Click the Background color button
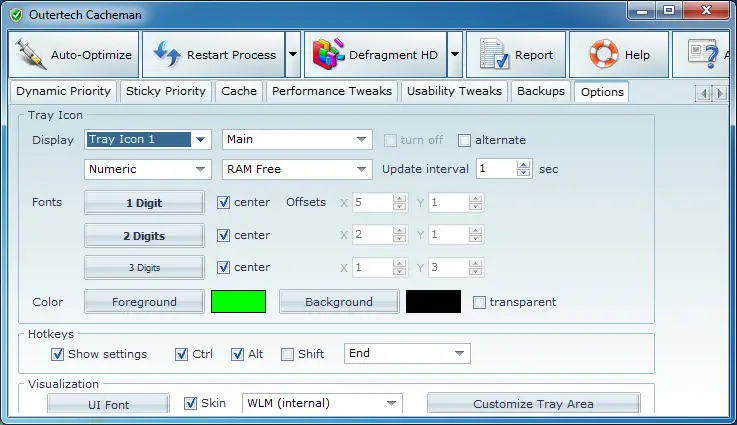 pyautogui.click(x=339, y=302)
